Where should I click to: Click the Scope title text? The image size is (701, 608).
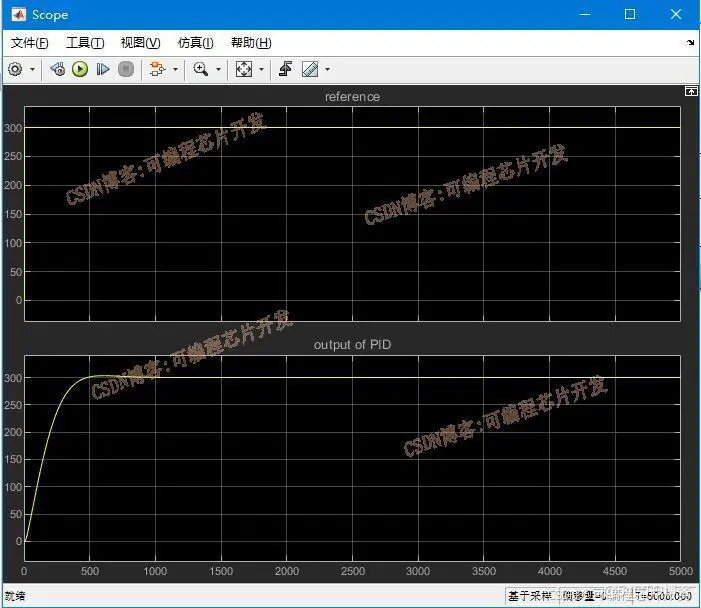(x=50, y=15)
